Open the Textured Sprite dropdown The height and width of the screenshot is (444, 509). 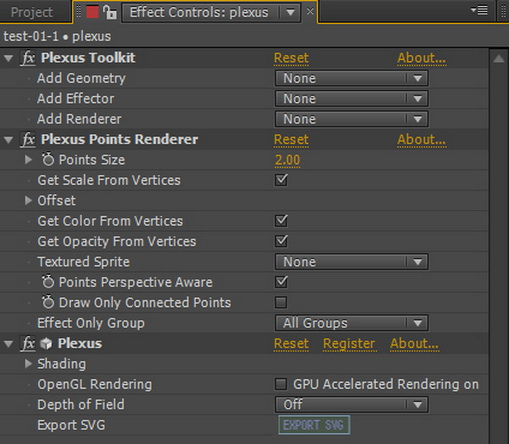tap(352, 262)
